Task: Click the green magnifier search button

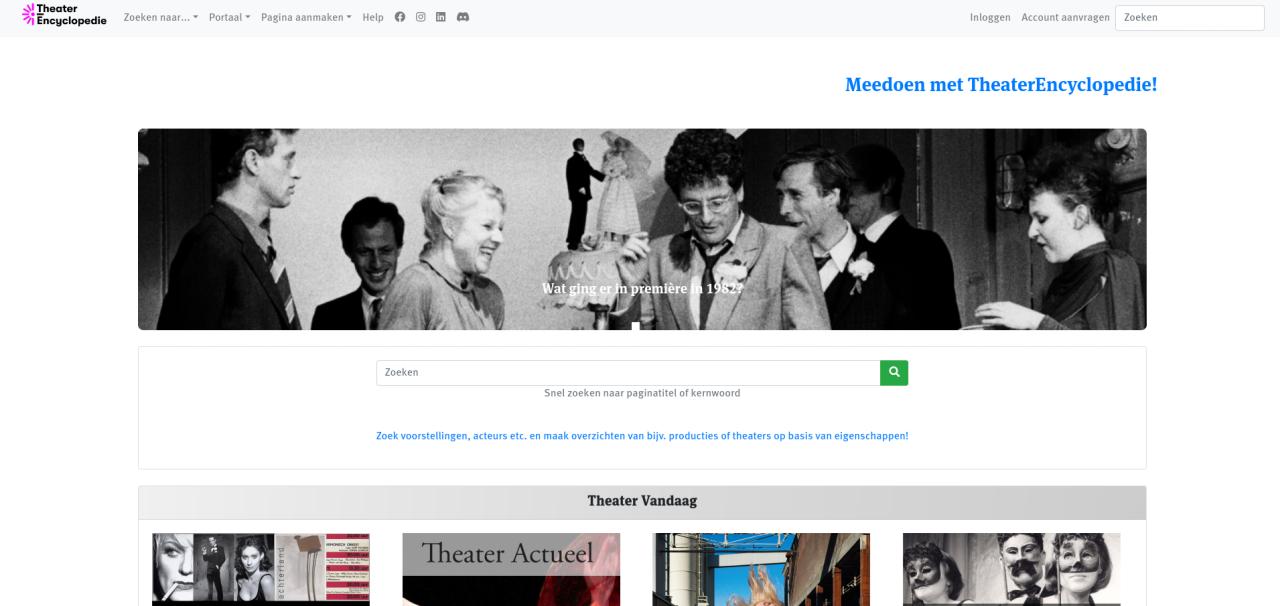Action: [x=894, y=372]
